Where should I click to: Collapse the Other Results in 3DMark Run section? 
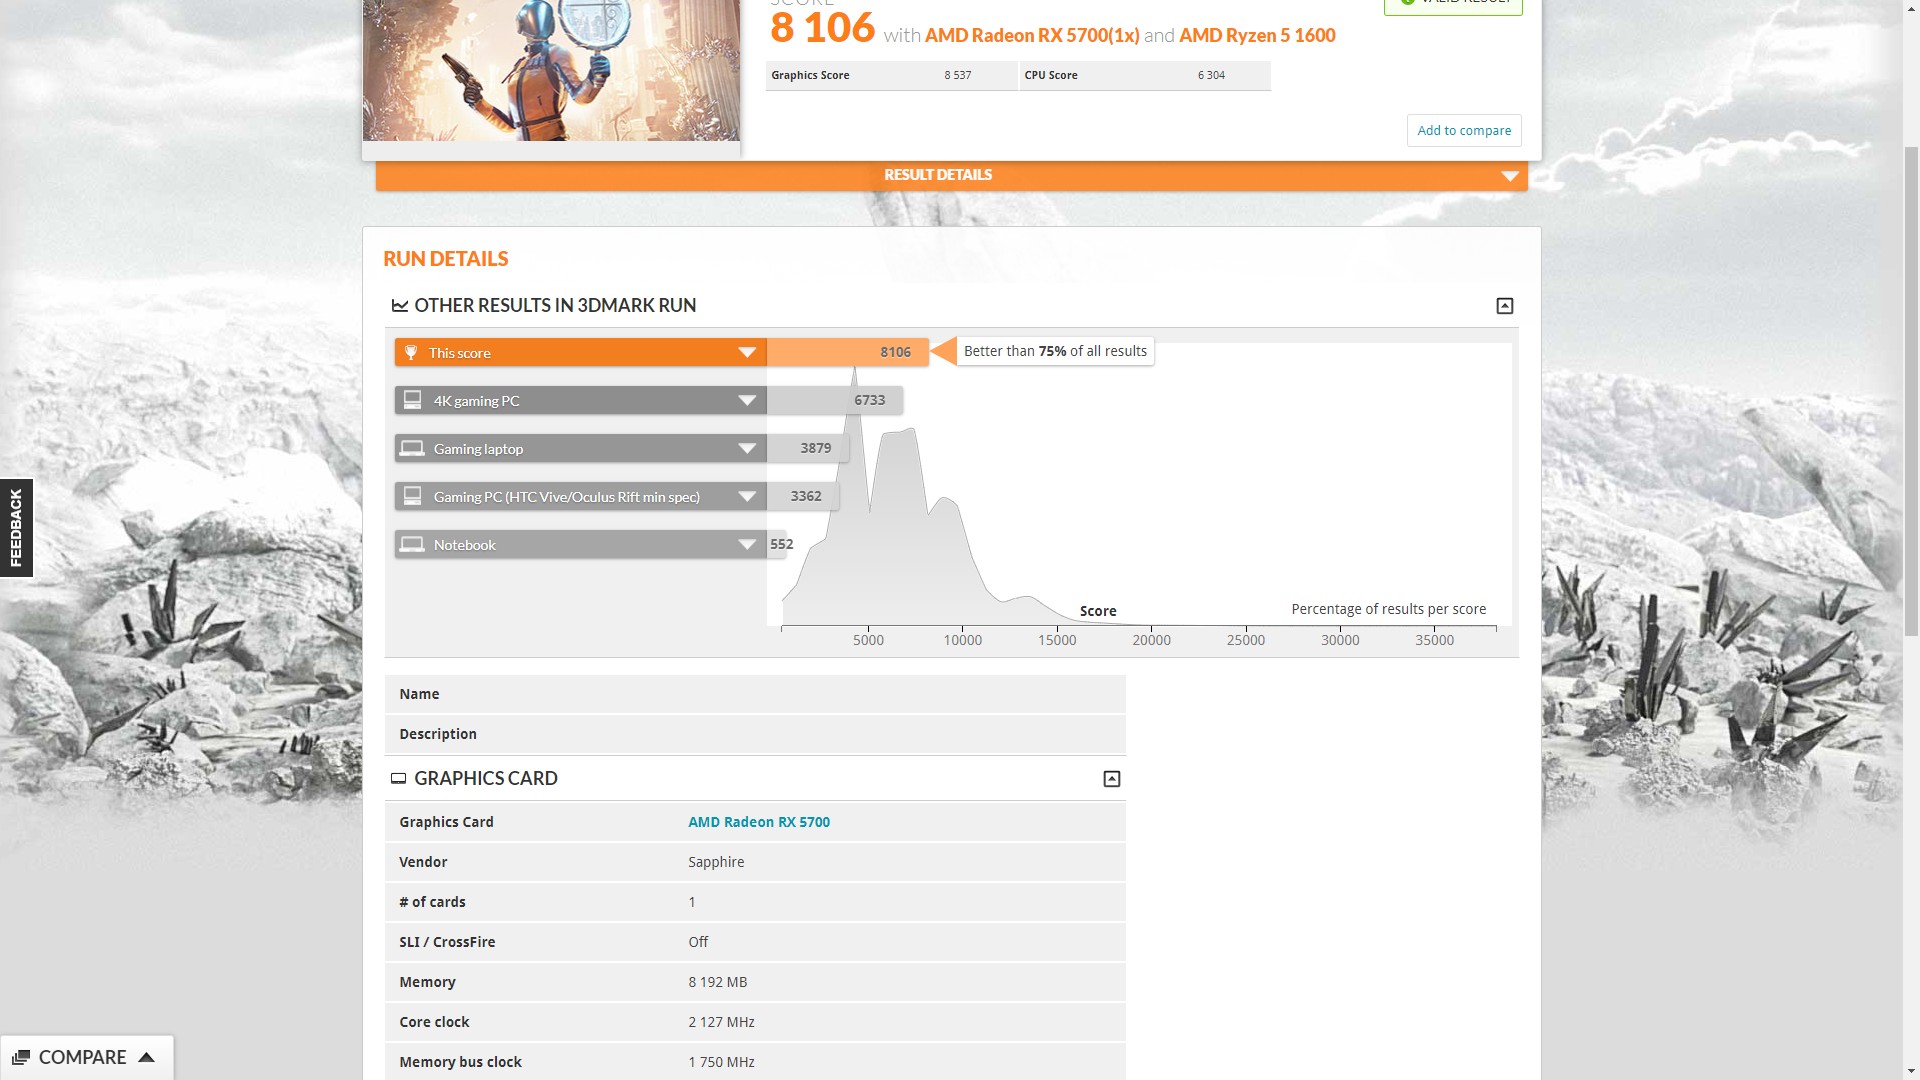coord(1504,306)
